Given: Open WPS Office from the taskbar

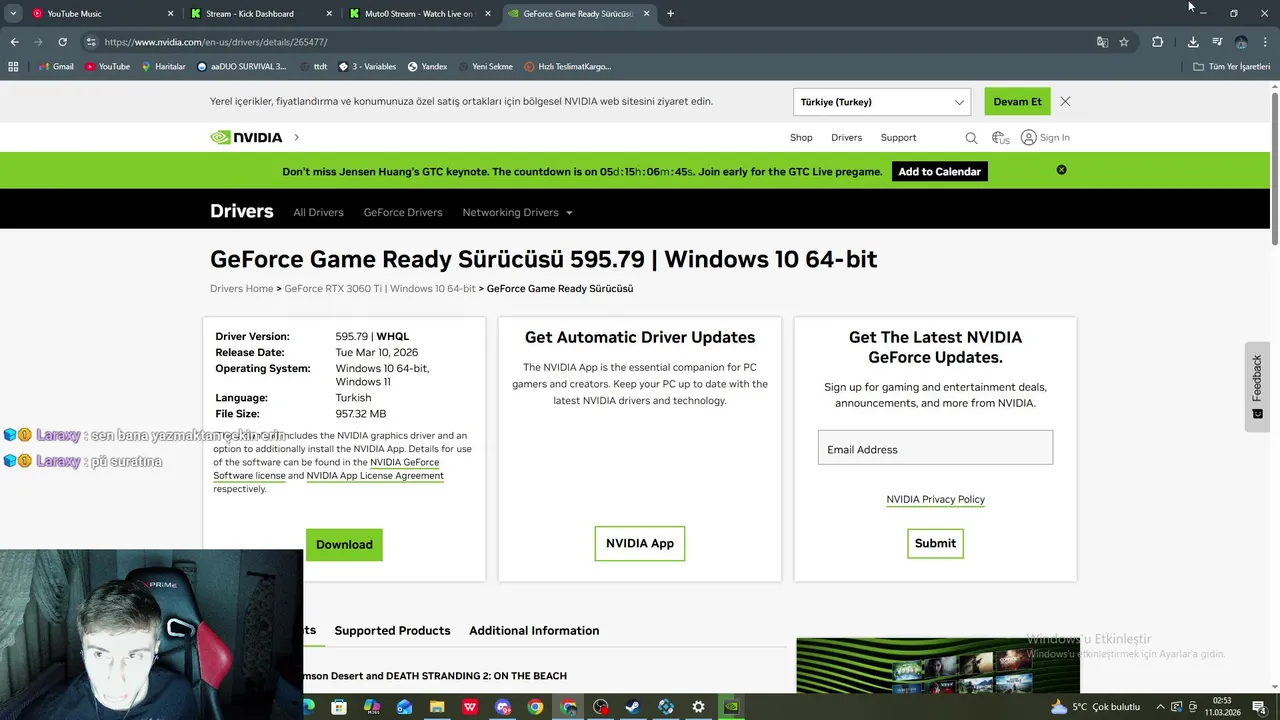Looking at the screenshot, I should click(470, 707).
